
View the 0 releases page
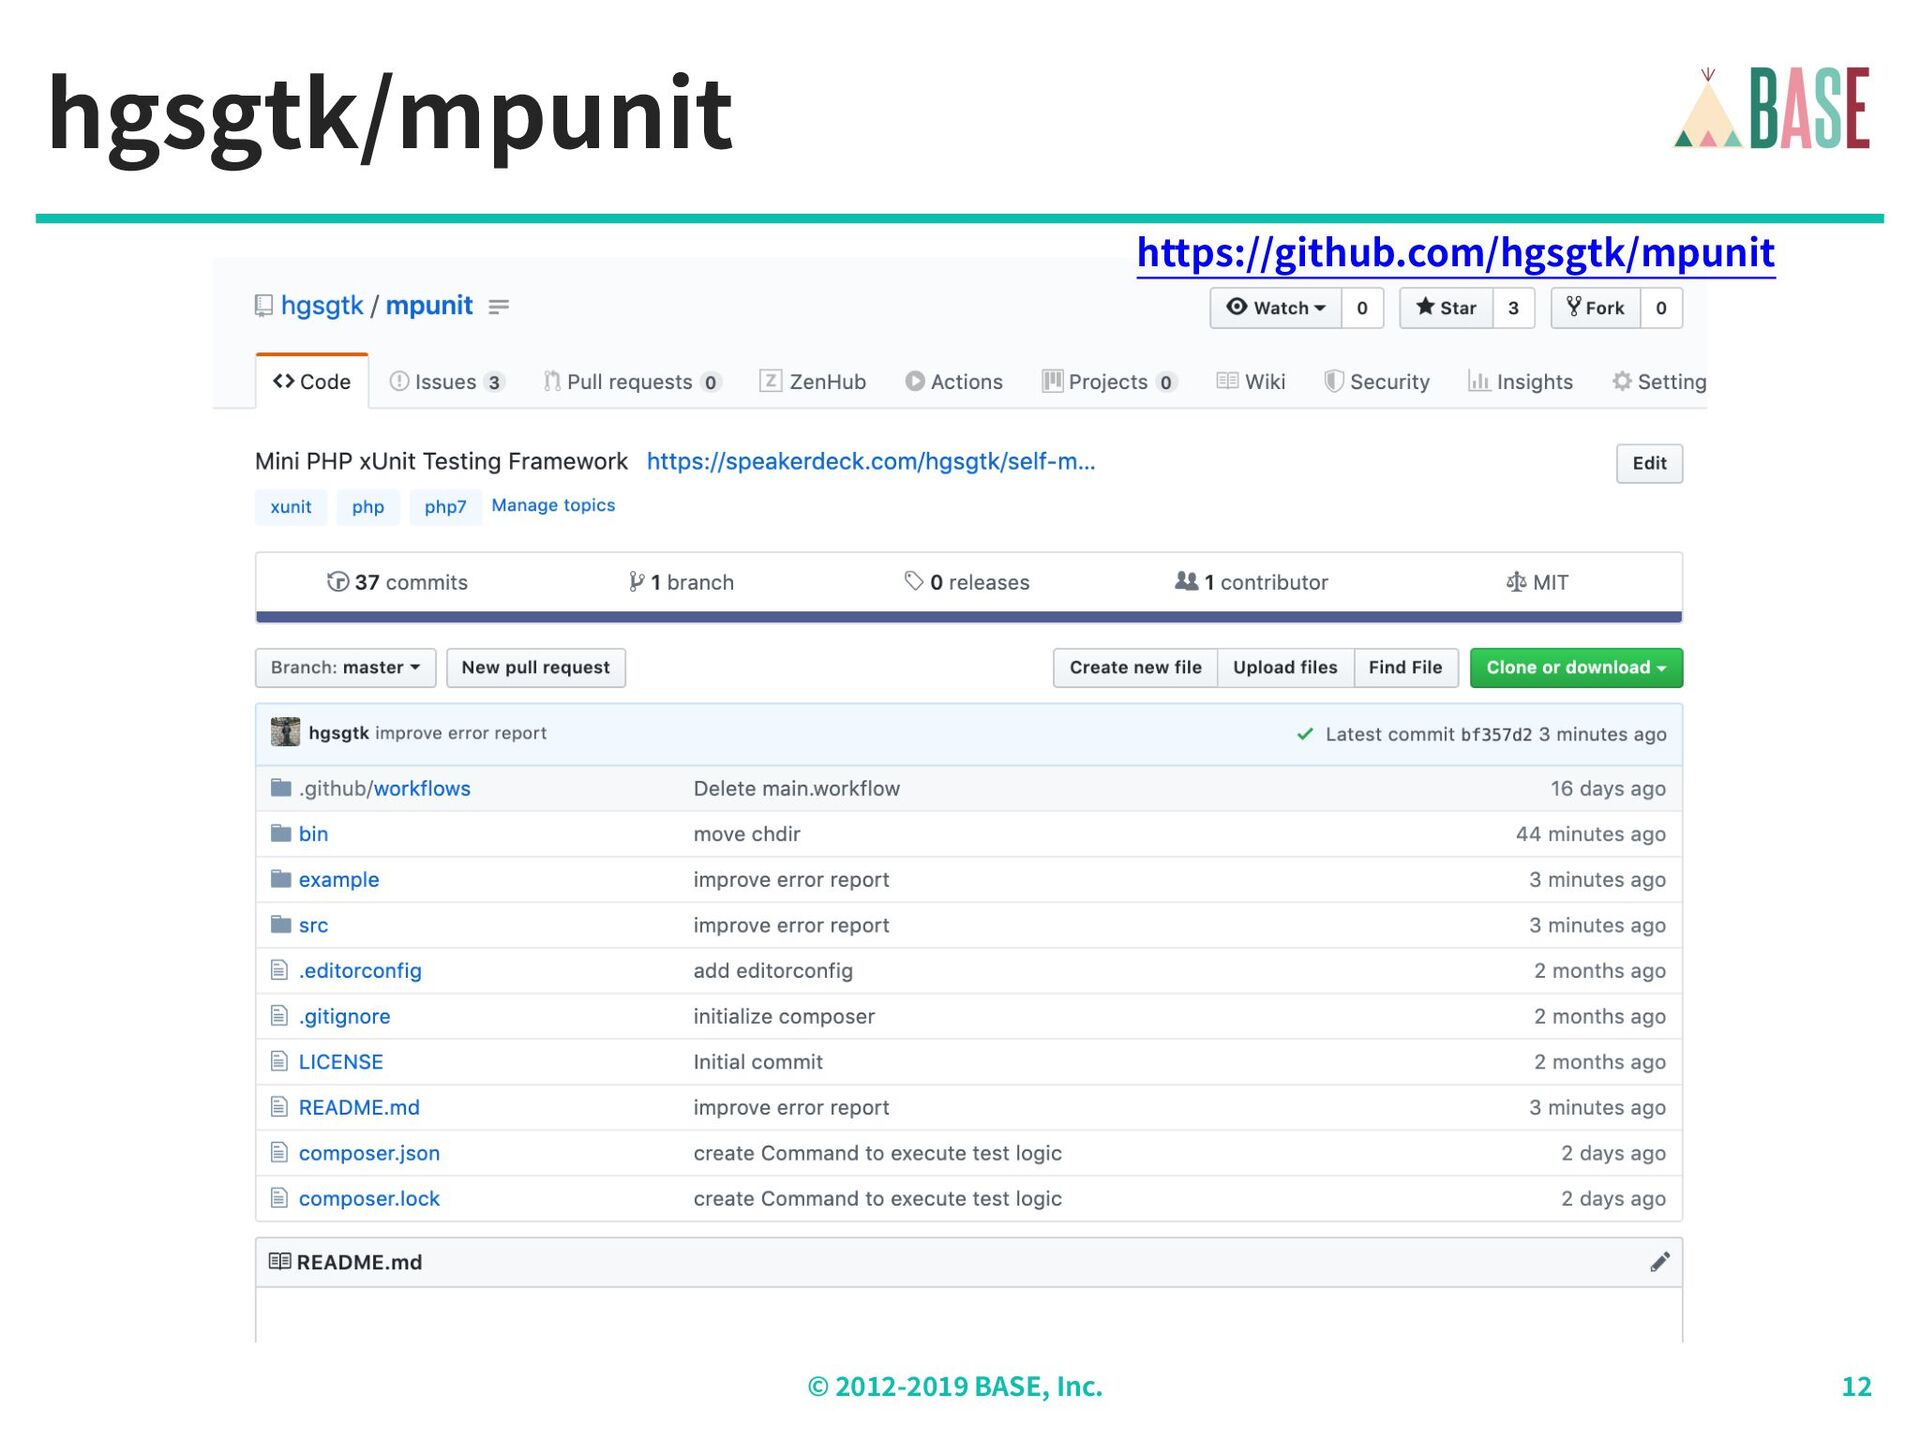967,582
